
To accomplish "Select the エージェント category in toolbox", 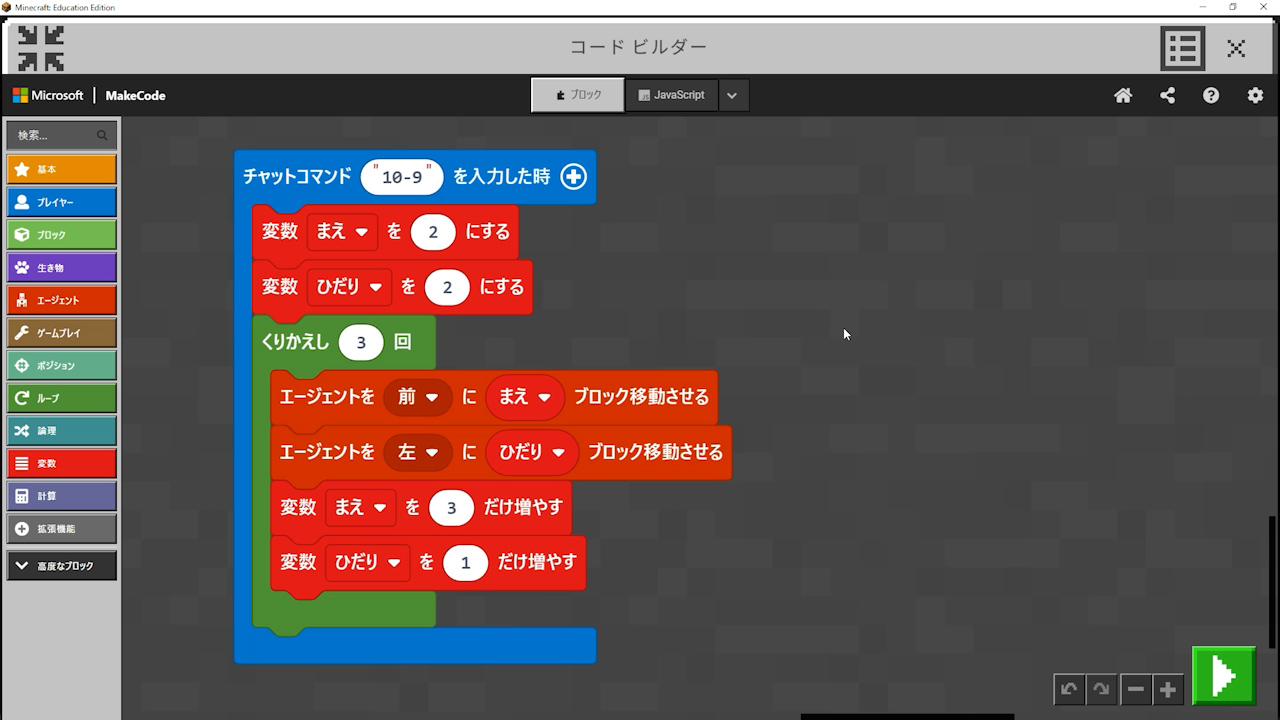I will point(61,300).
